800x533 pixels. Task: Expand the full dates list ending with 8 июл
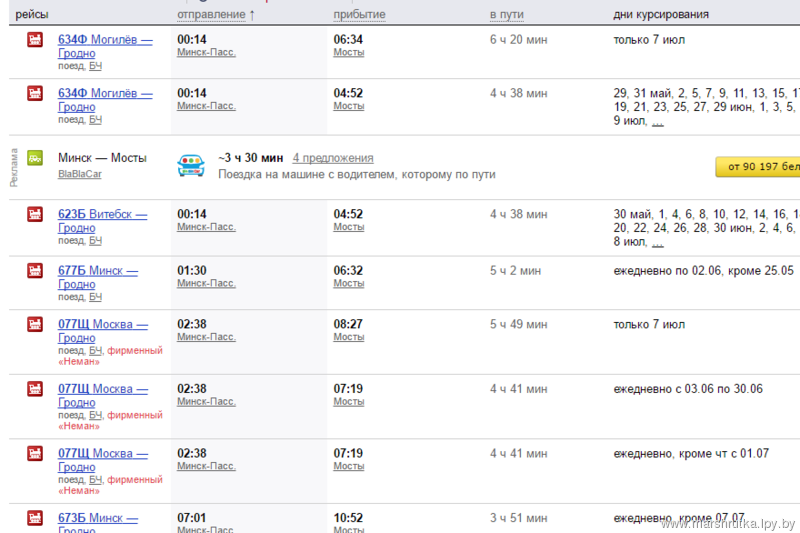657,242
